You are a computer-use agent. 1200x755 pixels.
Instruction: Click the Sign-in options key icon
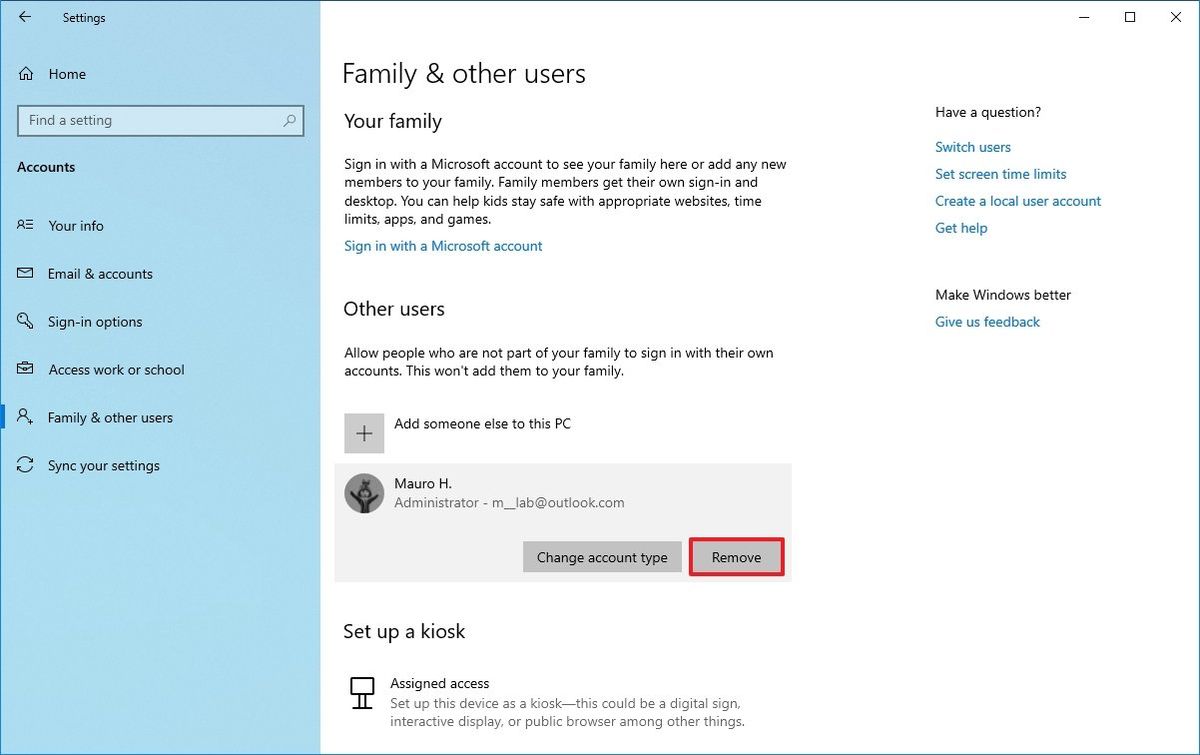coord(25,321)
